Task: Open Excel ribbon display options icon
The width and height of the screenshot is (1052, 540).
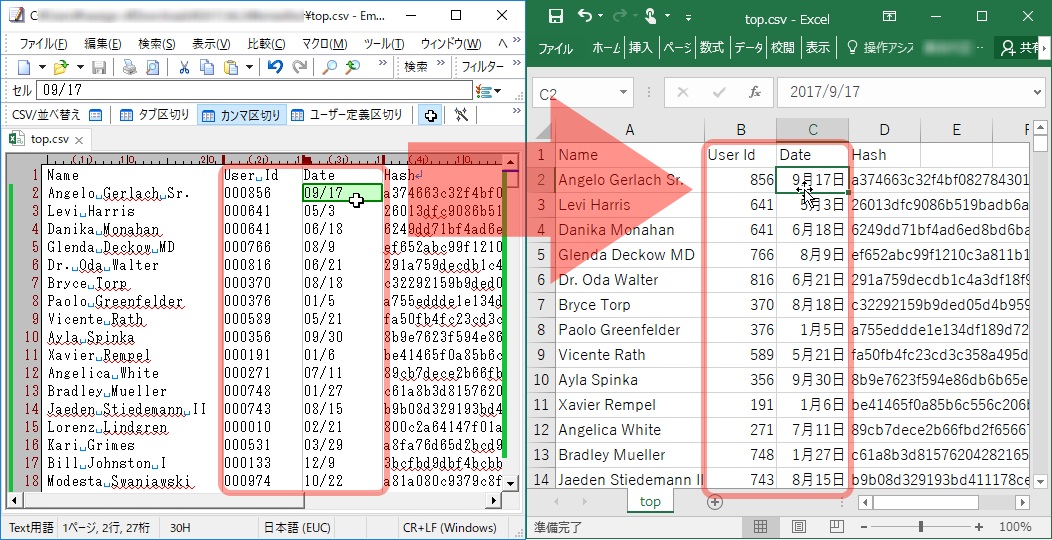Action: [x=889, y=16]
